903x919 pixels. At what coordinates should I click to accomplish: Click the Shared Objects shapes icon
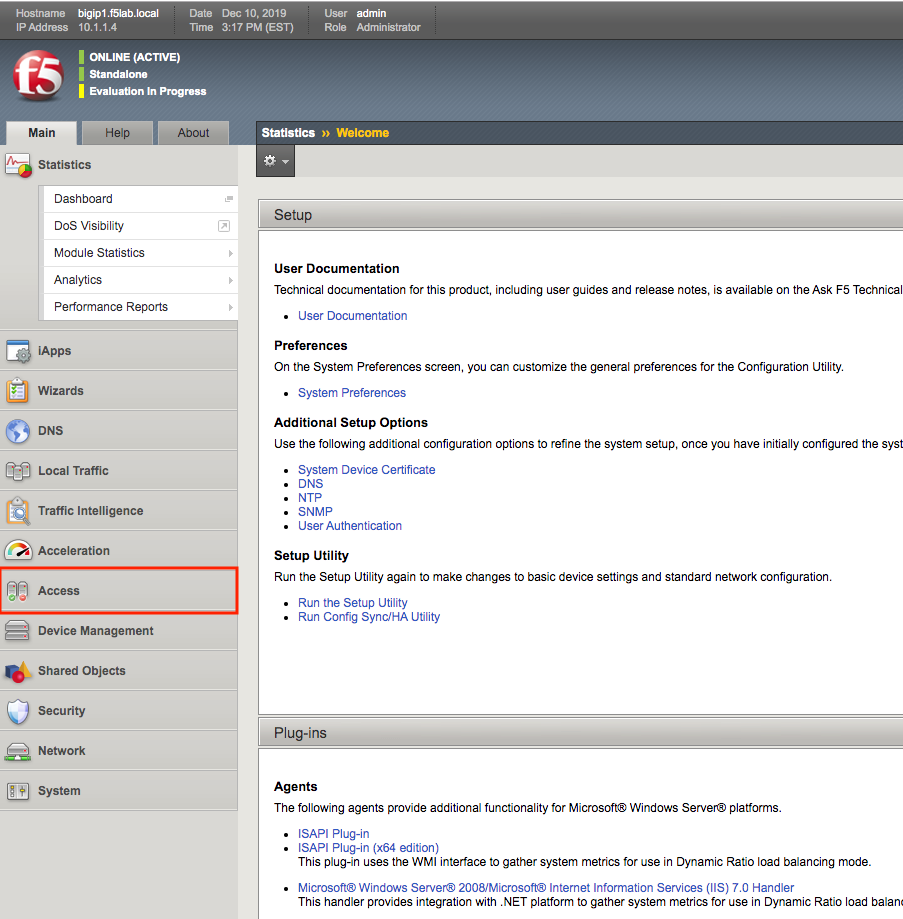click(18, 671)
